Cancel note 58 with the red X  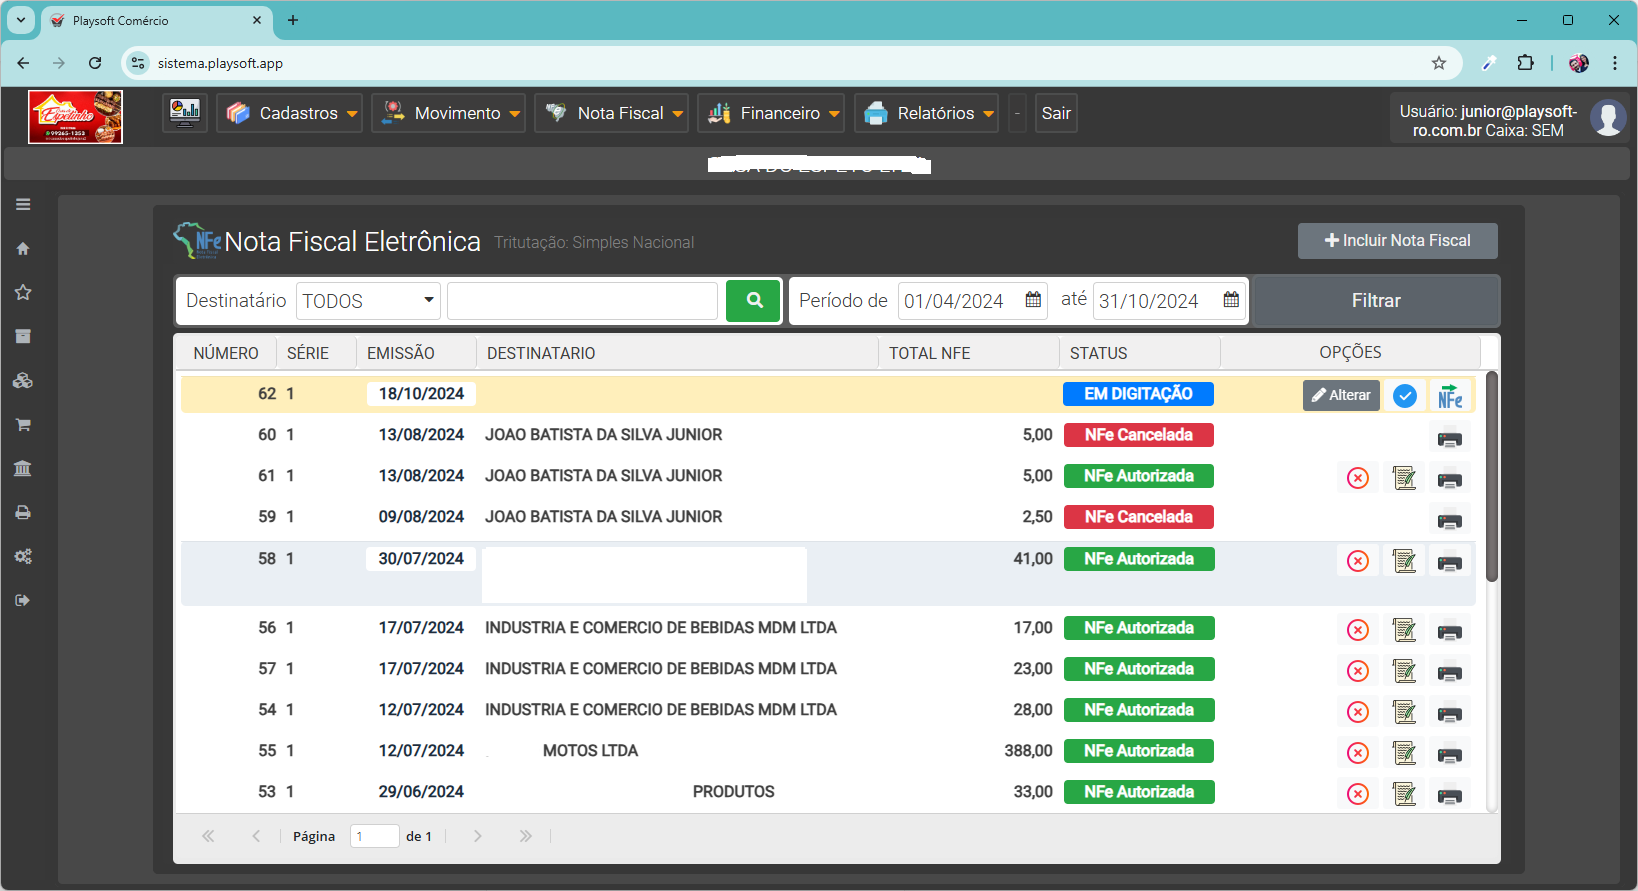point(1358,561)
